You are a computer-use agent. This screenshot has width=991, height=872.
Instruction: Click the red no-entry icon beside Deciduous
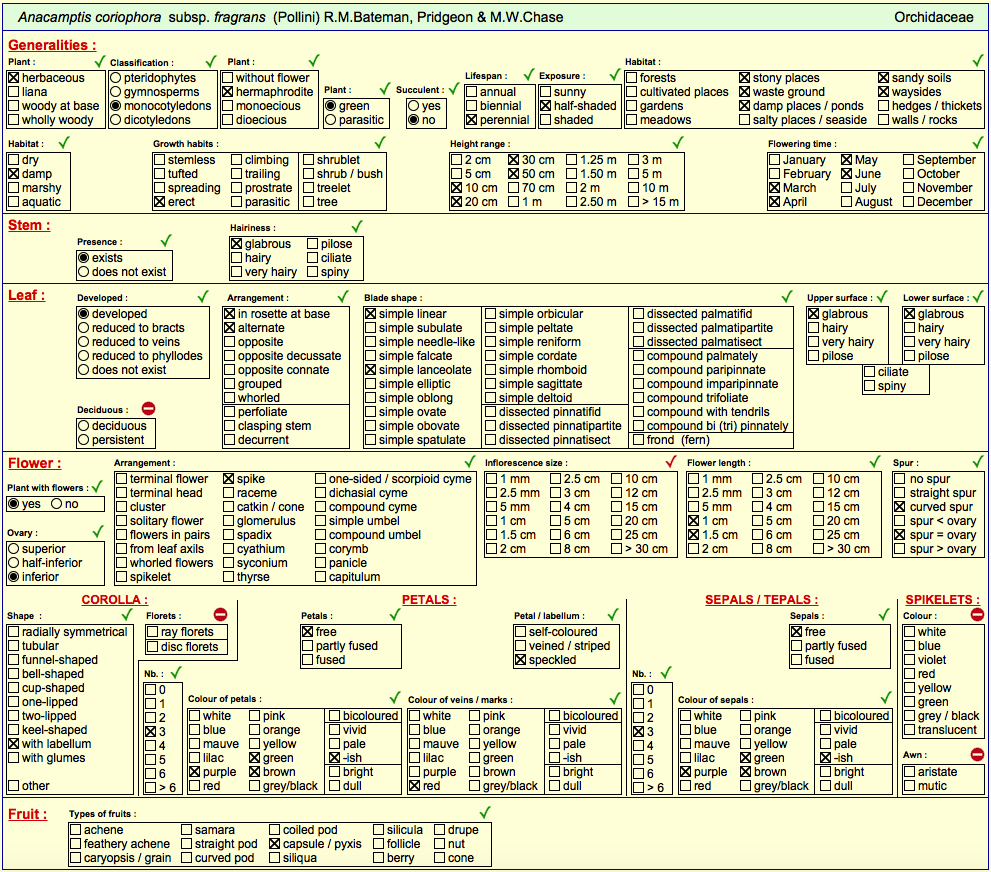coord(149,409)
